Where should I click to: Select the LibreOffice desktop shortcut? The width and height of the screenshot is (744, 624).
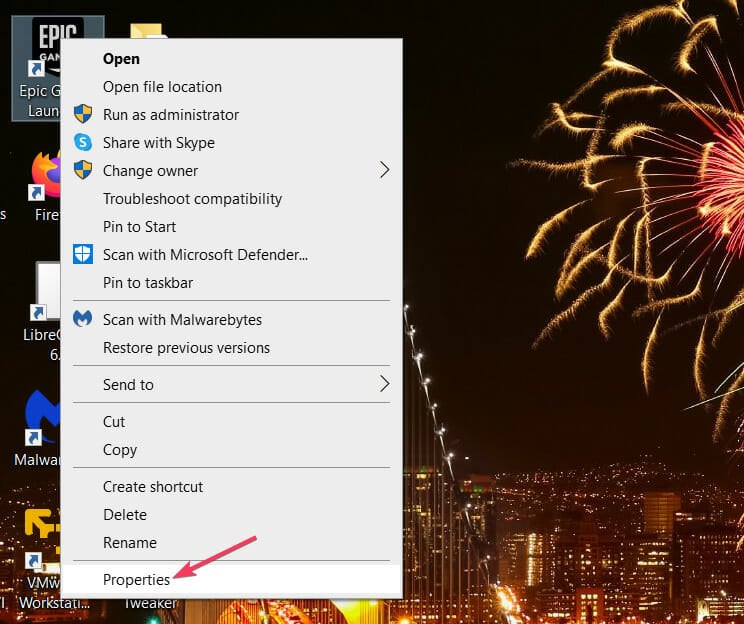pyautogui.click(x=44, y=311)
